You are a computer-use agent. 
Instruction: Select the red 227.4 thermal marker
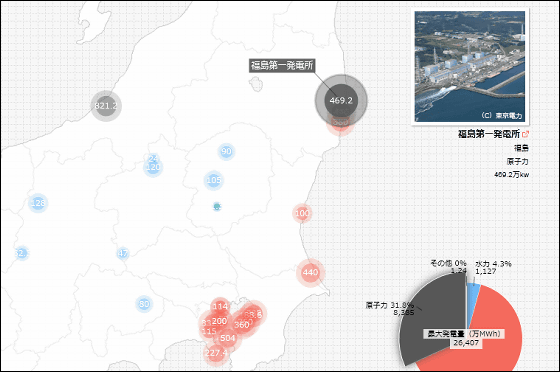[216, 353]
